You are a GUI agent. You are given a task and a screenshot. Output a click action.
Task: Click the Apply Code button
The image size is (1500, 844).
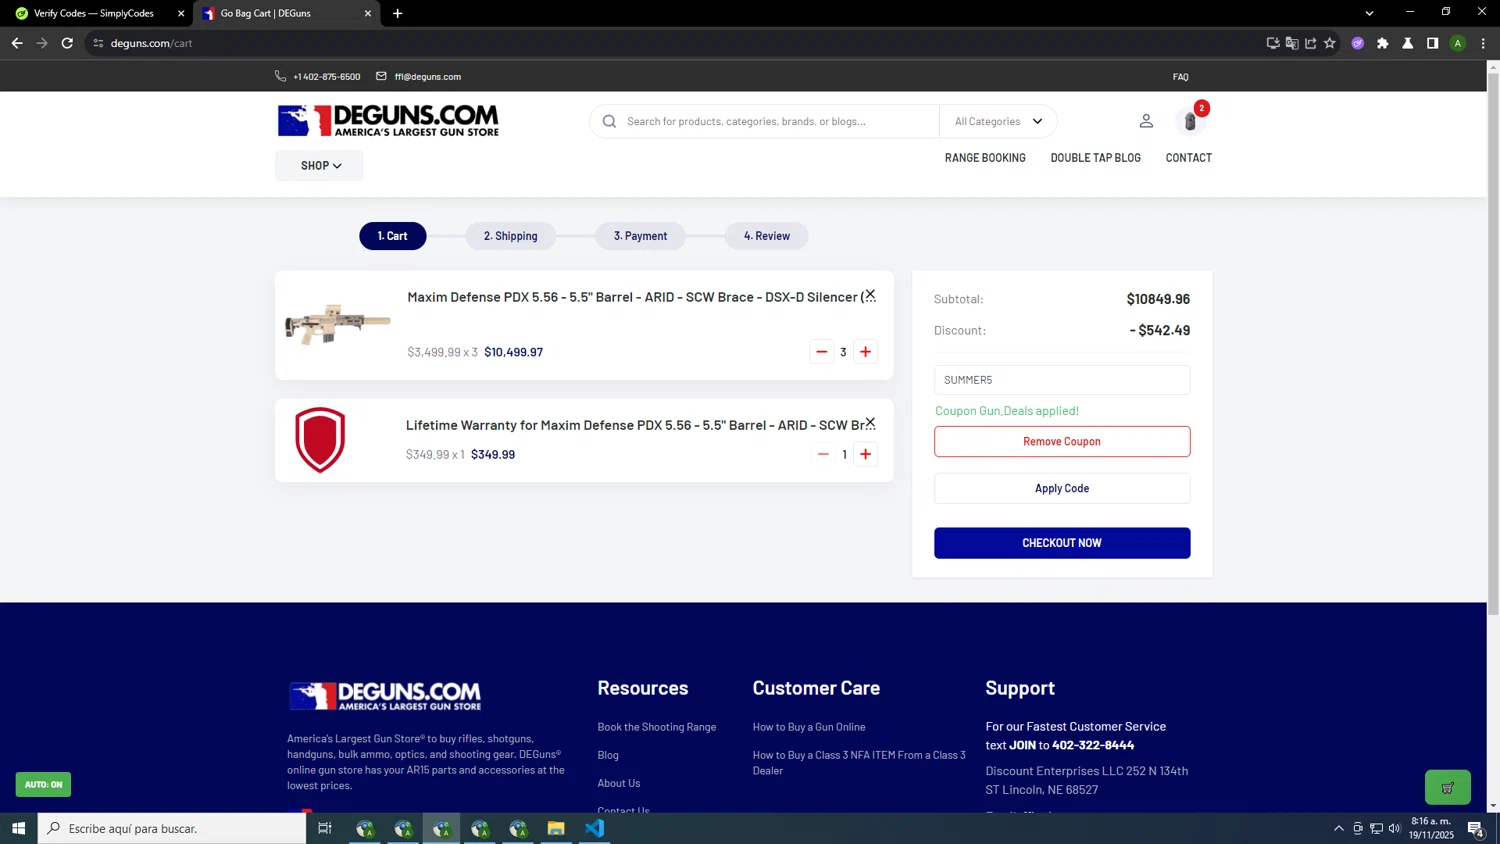point(1062,488)
